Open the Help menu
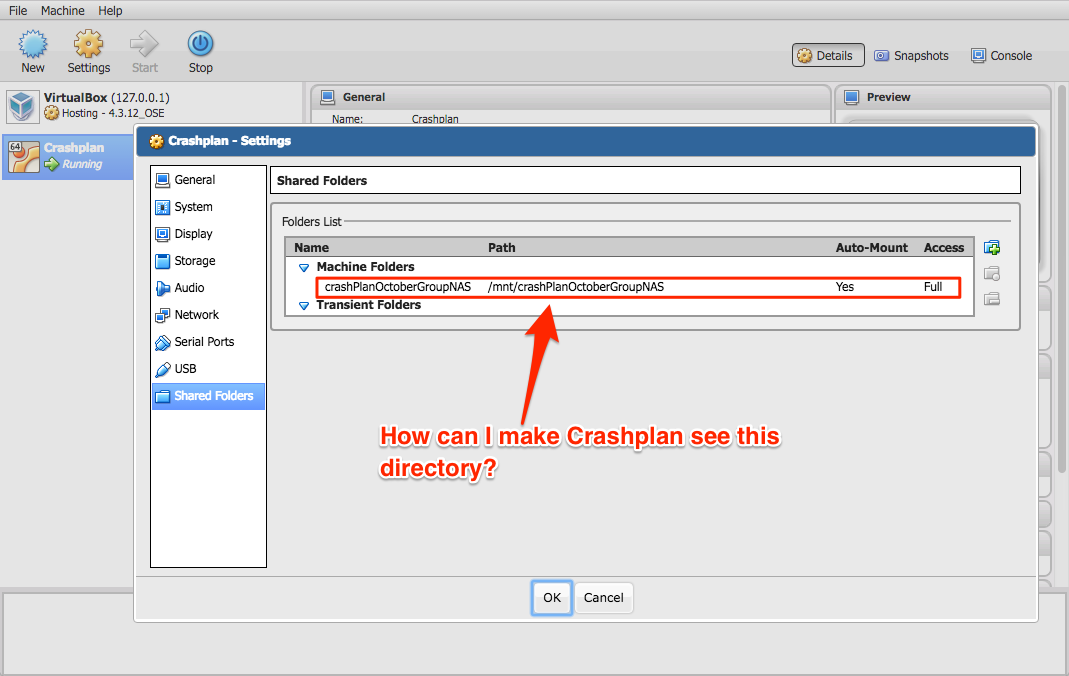Image resolution: width=1069 pixels, height=676 pixels. tap(110, 11)
